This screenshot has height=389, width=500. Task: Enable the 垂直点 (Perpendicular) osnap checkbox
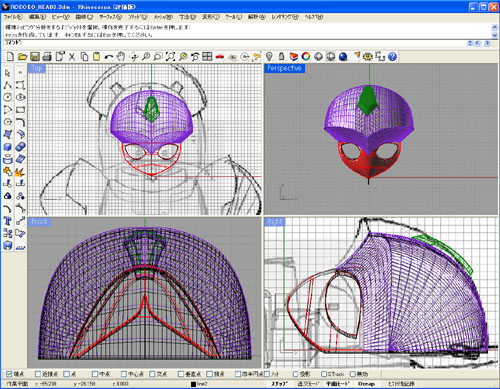(x=181, y=374)
